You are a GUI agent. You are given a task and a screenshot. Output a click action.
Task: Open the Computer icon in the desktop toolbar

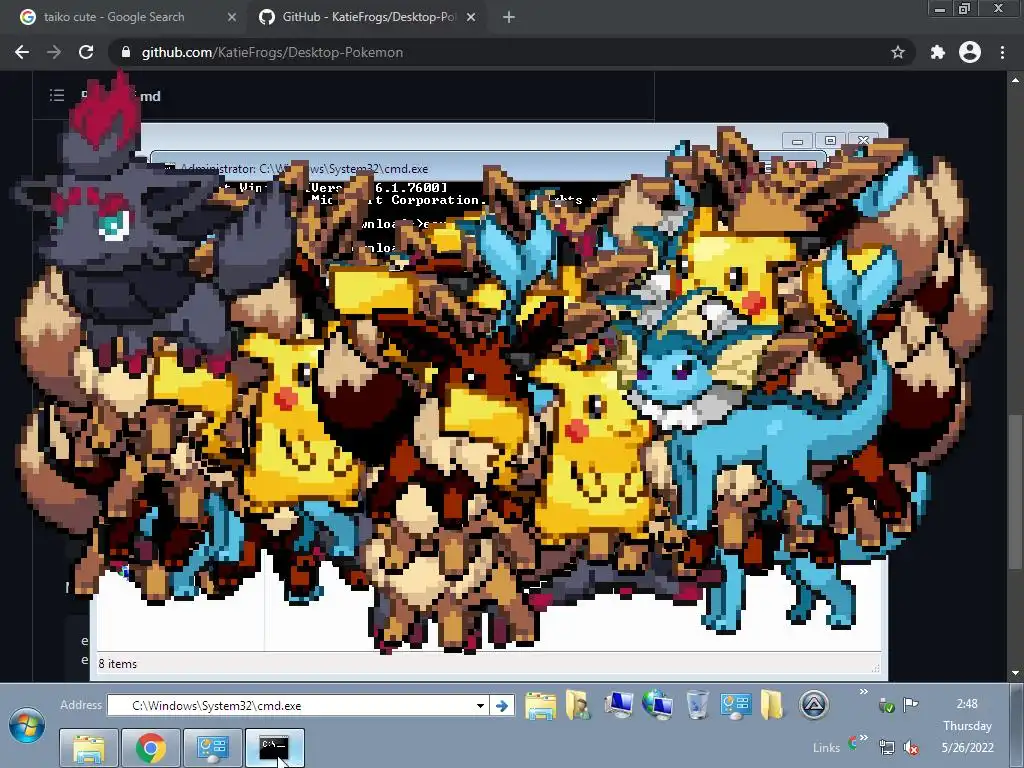[x=618, y=705]
